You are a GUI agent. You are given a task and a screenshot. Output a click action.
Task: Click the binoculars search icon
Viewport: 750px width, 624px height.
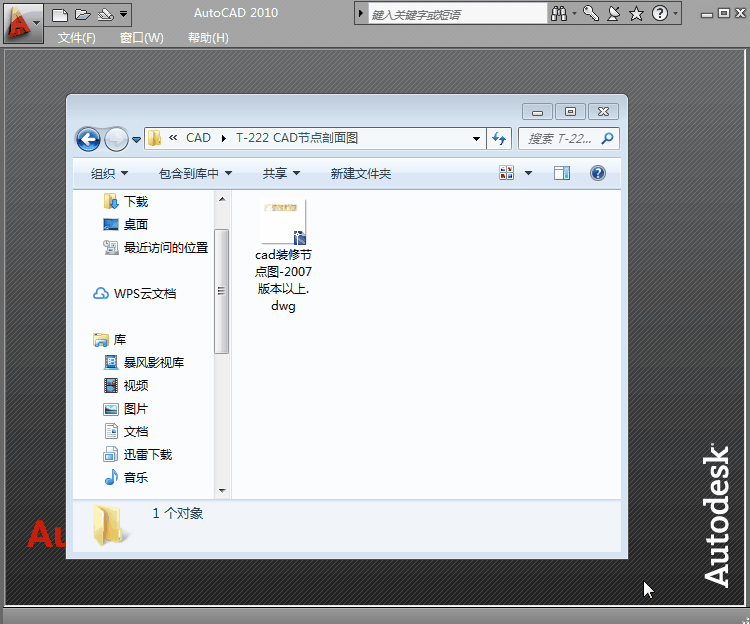559,14
